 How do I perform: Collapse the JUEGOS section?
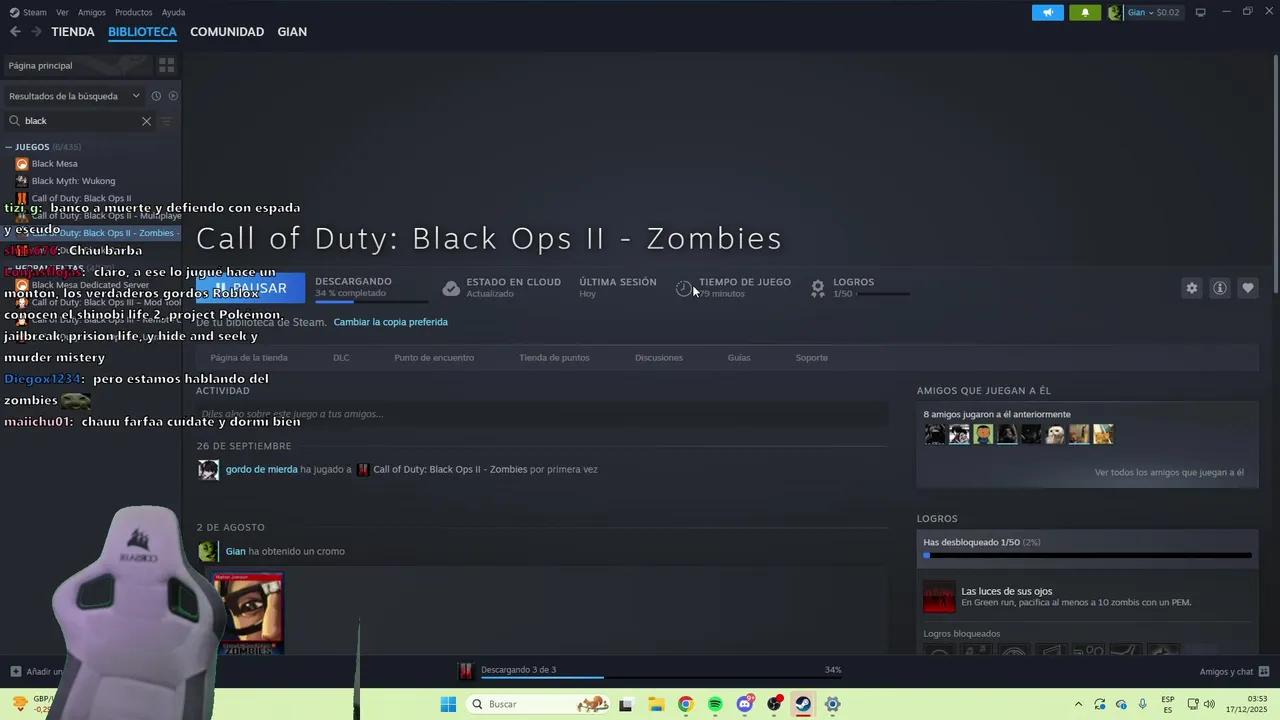coord(9,147)
